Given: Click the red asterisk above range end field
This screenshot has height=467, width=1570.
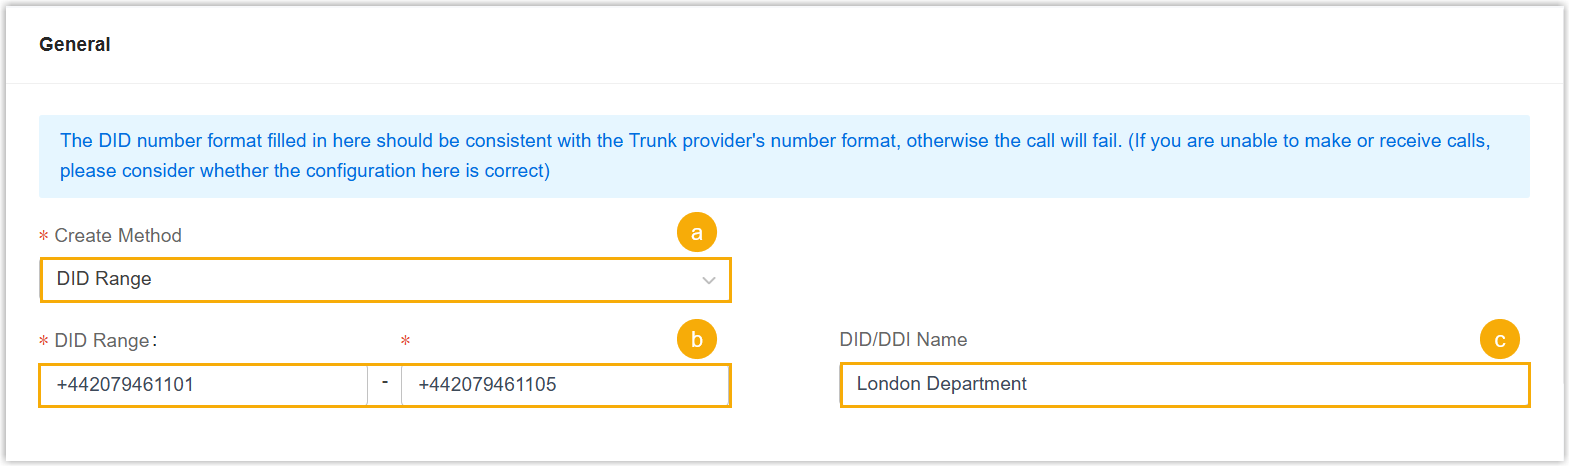Looking at the screenshot, I should pos(405,342).
